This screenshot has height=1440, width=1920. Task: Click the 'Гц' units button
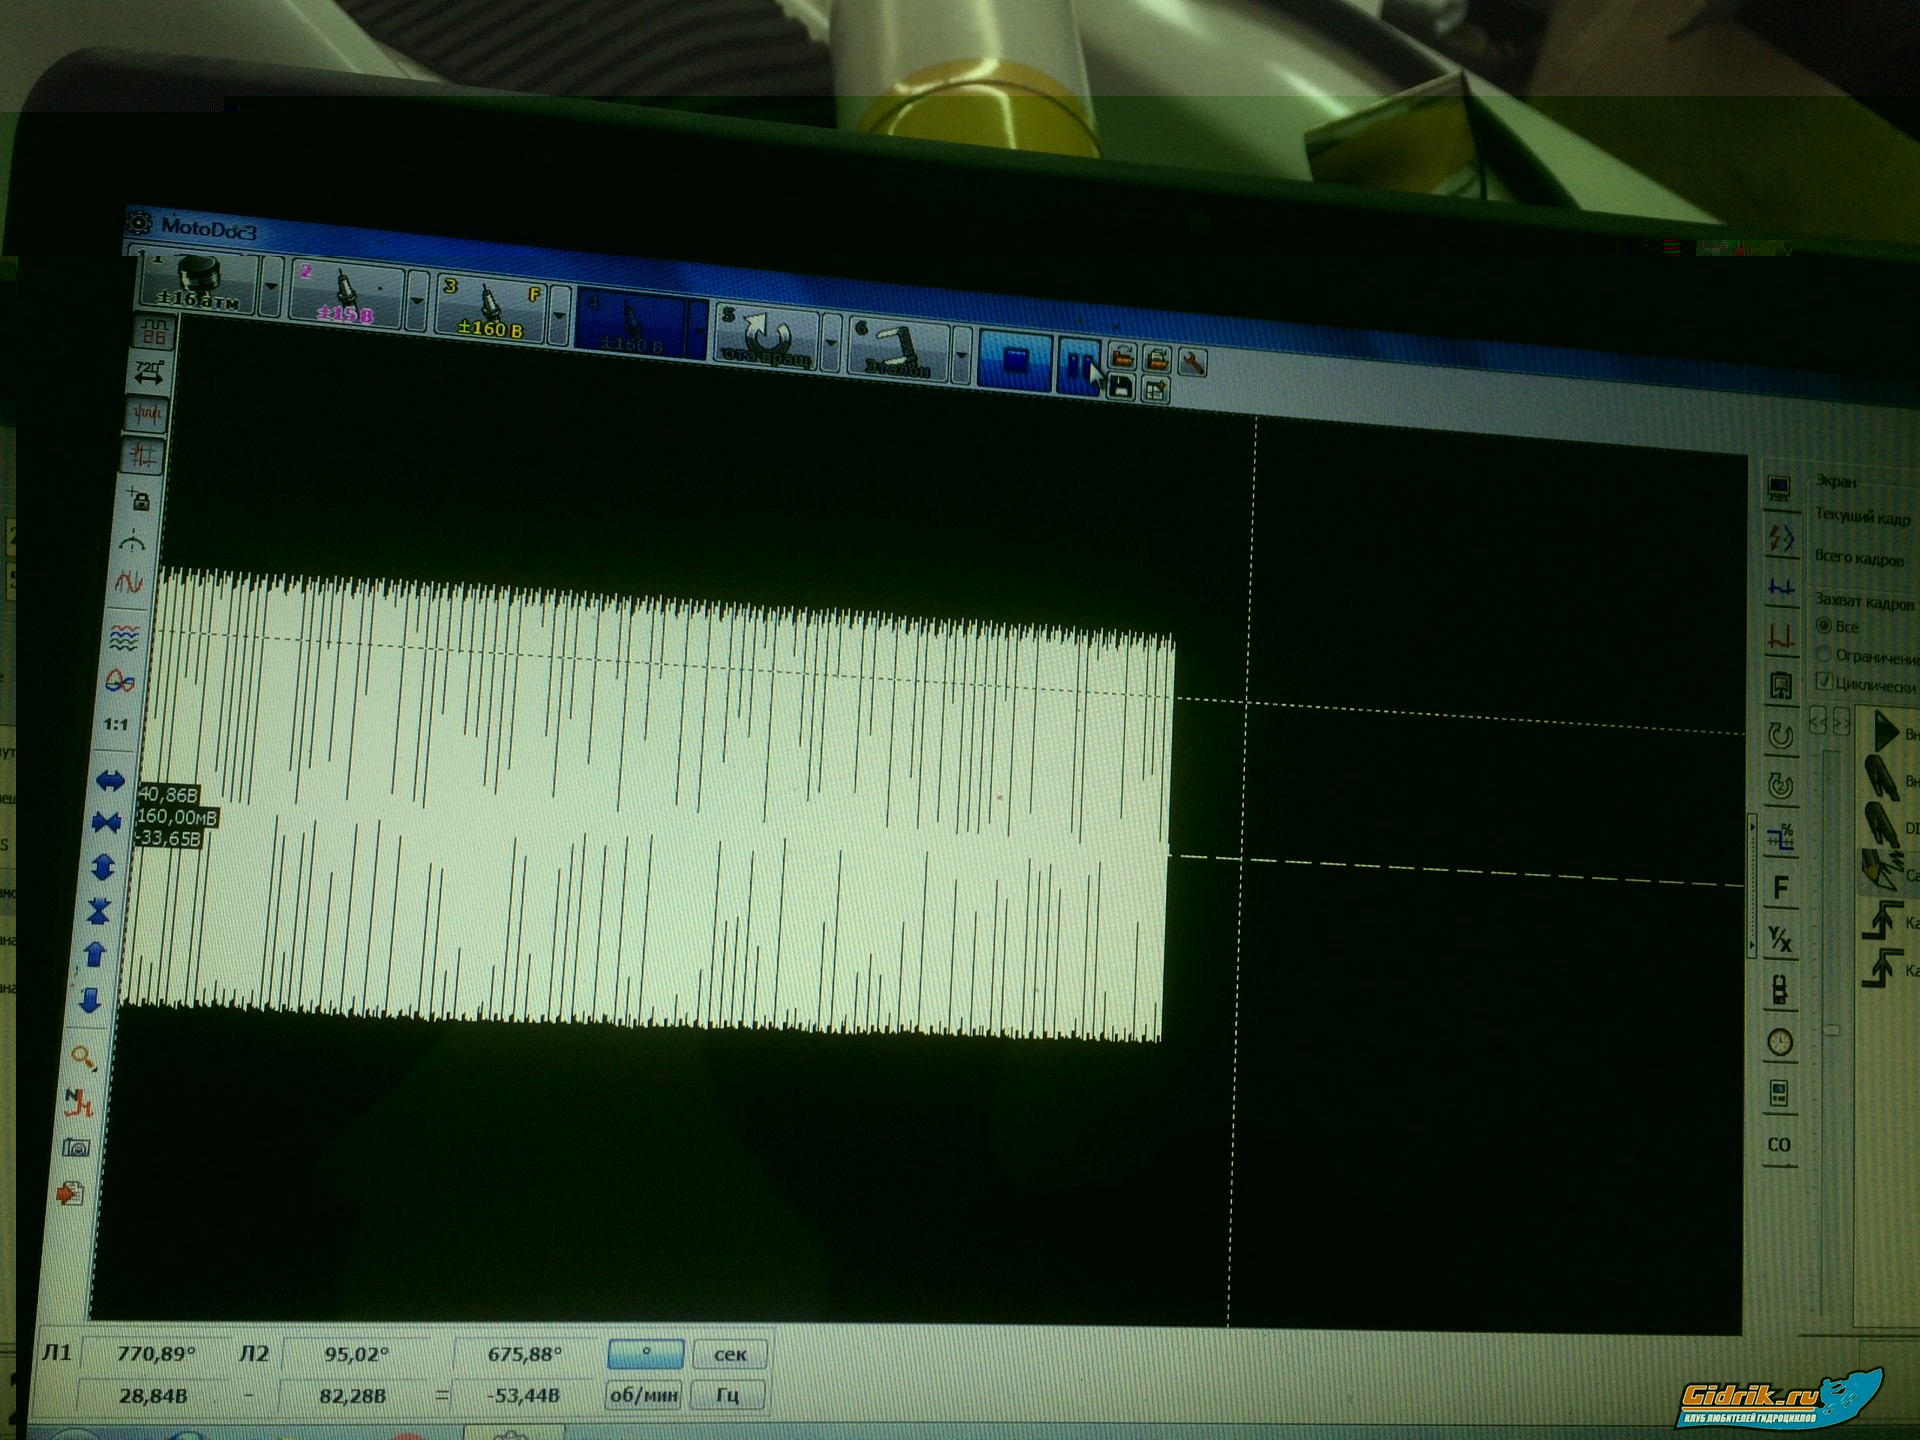[x=728, y=1394]
